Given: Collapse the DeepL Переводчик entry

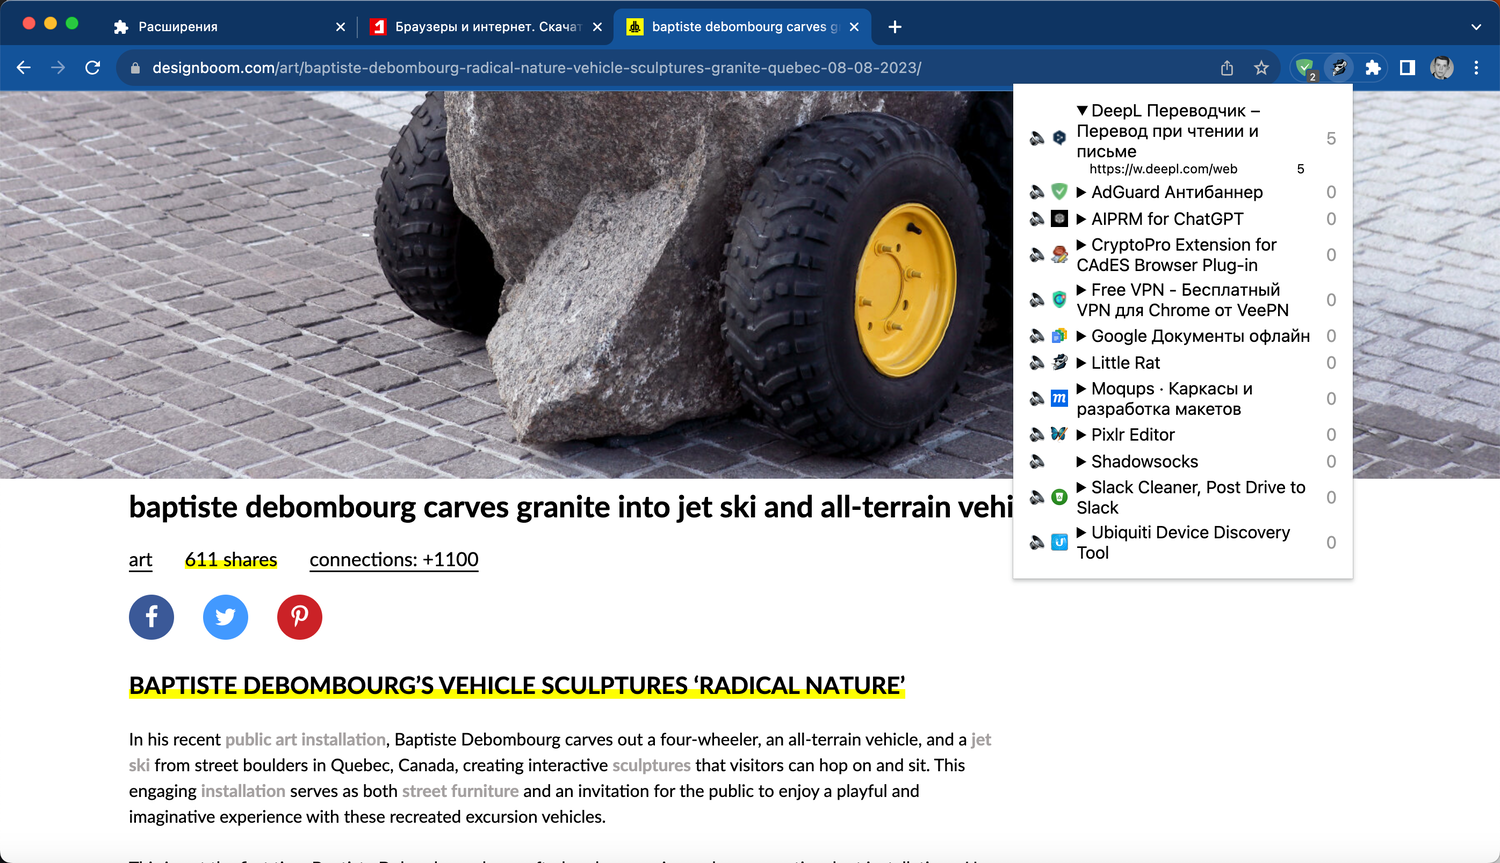Looking at the screenshot, I should pos(1082,111).
